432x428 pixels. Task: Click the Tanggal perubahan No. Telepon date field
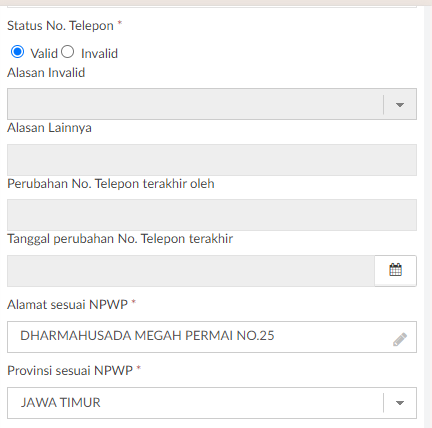coord(191,271)
